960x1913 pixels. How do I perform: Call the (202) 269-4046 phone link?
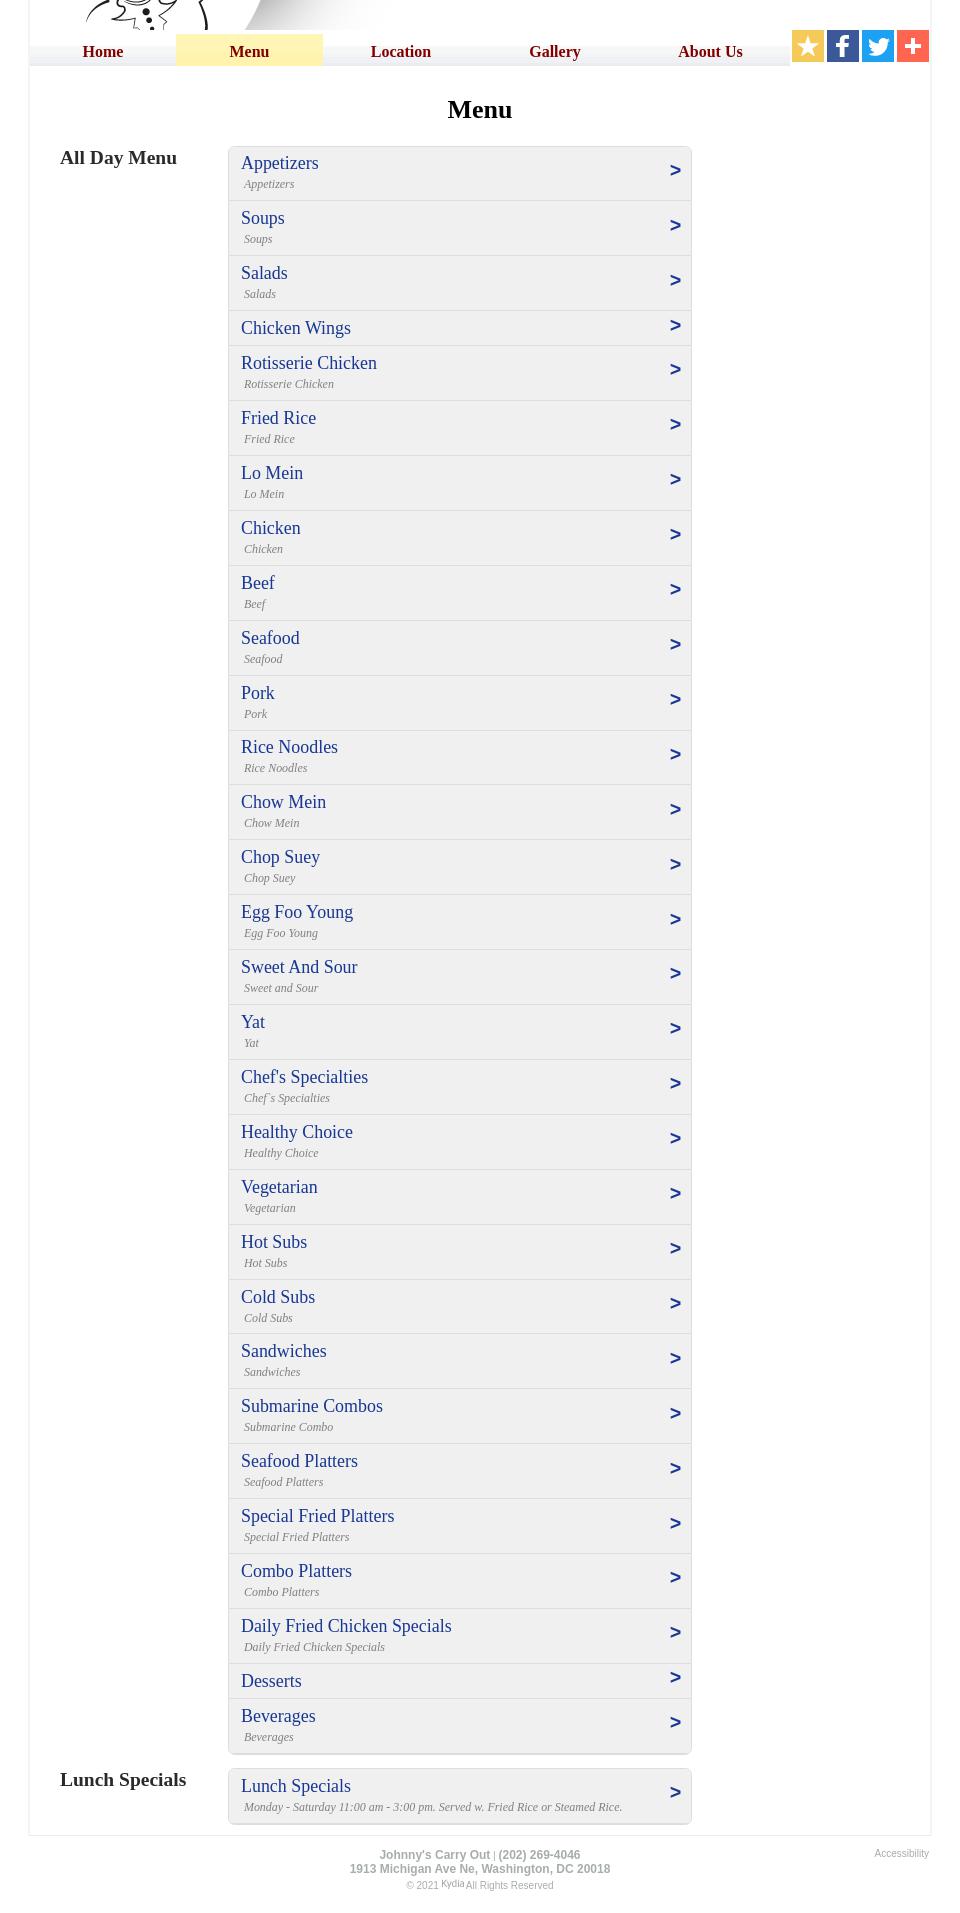click(x=539, y=1855)
